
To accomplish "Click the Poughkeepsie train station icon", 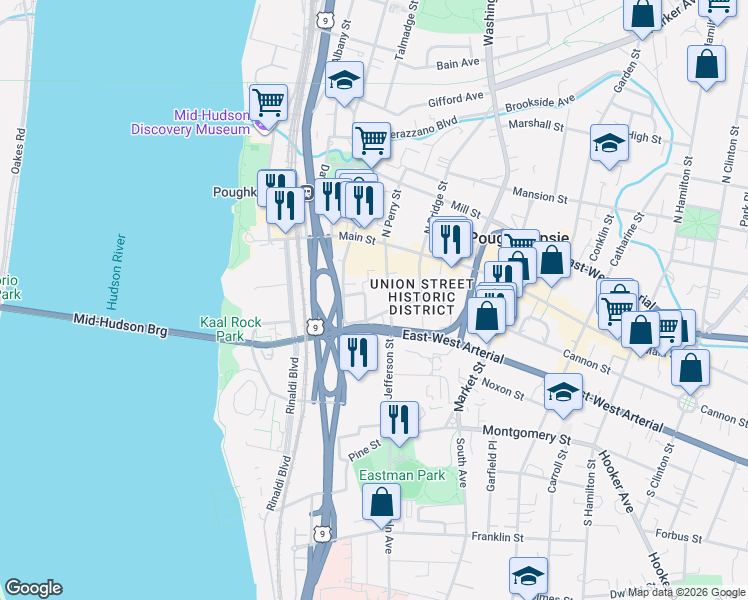I will coord(308,193).
